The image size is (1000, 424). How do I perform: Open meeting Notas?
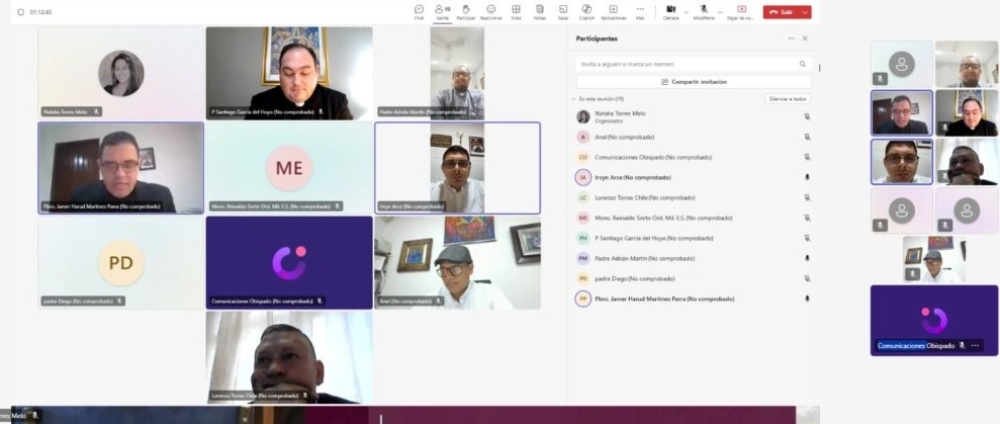click(x=540, y=11)
